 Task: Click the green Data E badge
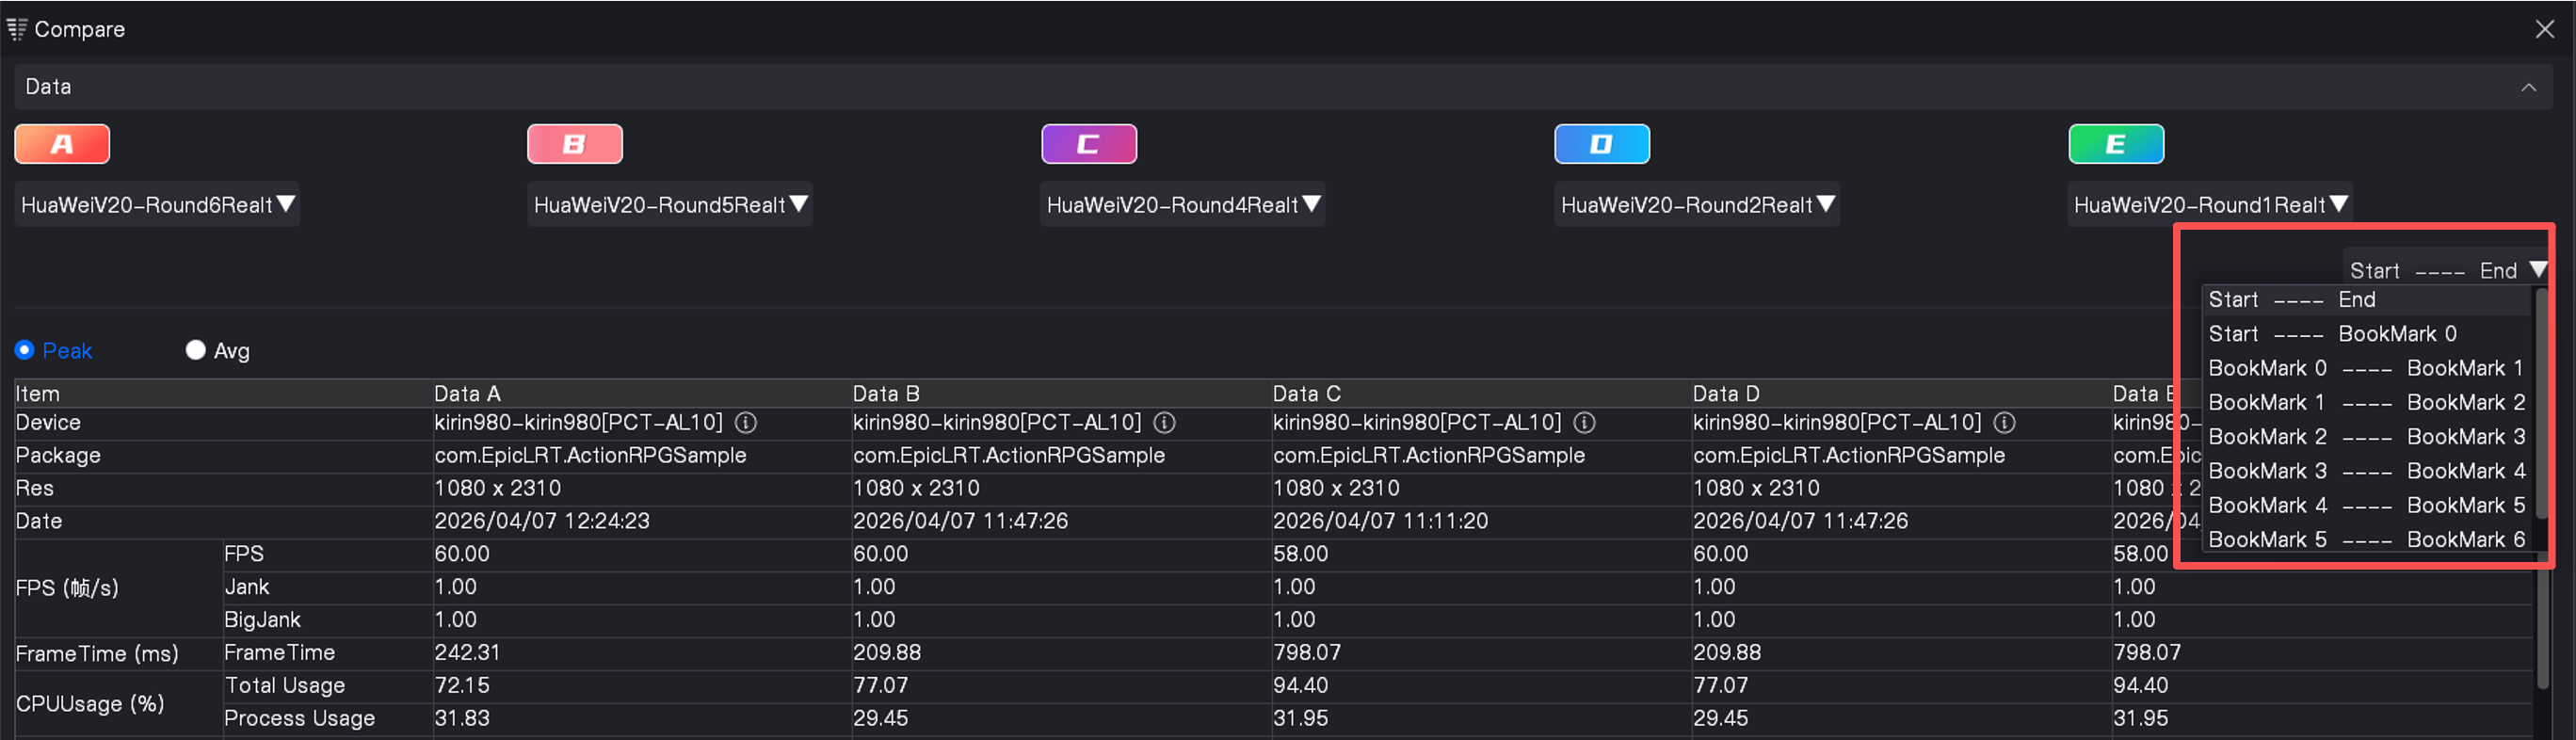[2116, 144]
